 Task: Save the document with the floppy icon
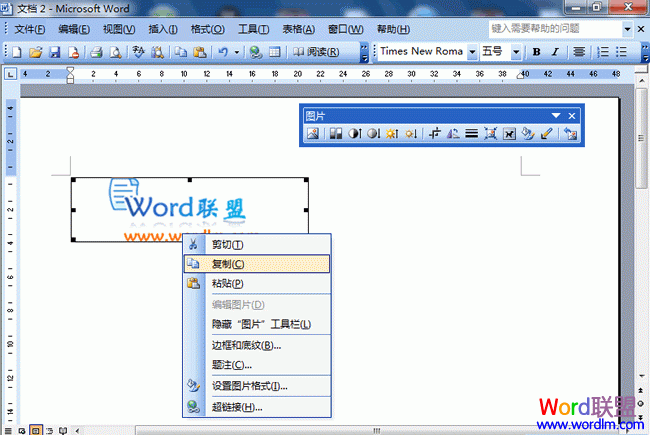pos(55,52)
